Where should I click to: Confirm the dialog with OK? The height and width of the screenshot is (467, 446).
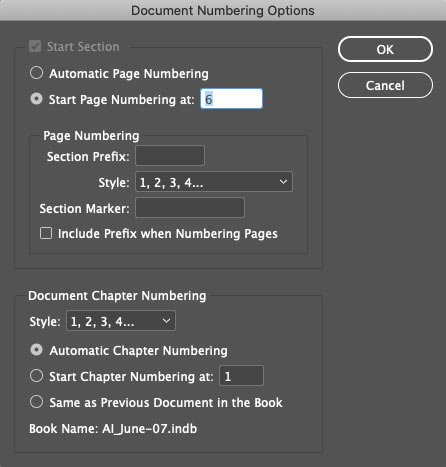click(385, 49)
